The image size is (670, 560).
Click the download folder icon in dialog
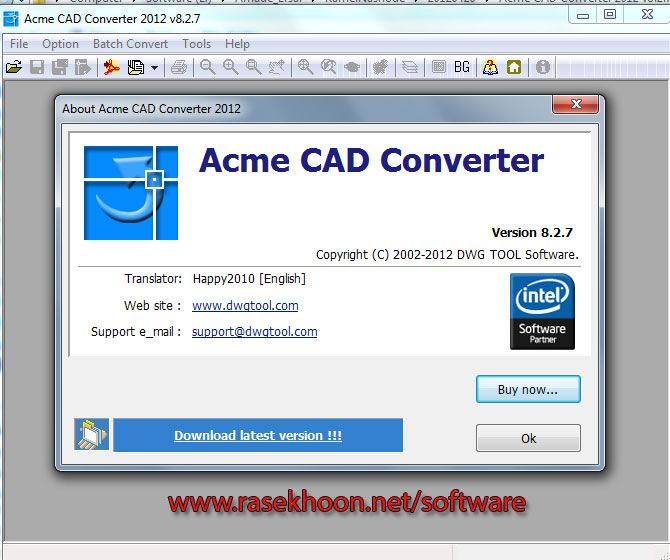[91, 434]
